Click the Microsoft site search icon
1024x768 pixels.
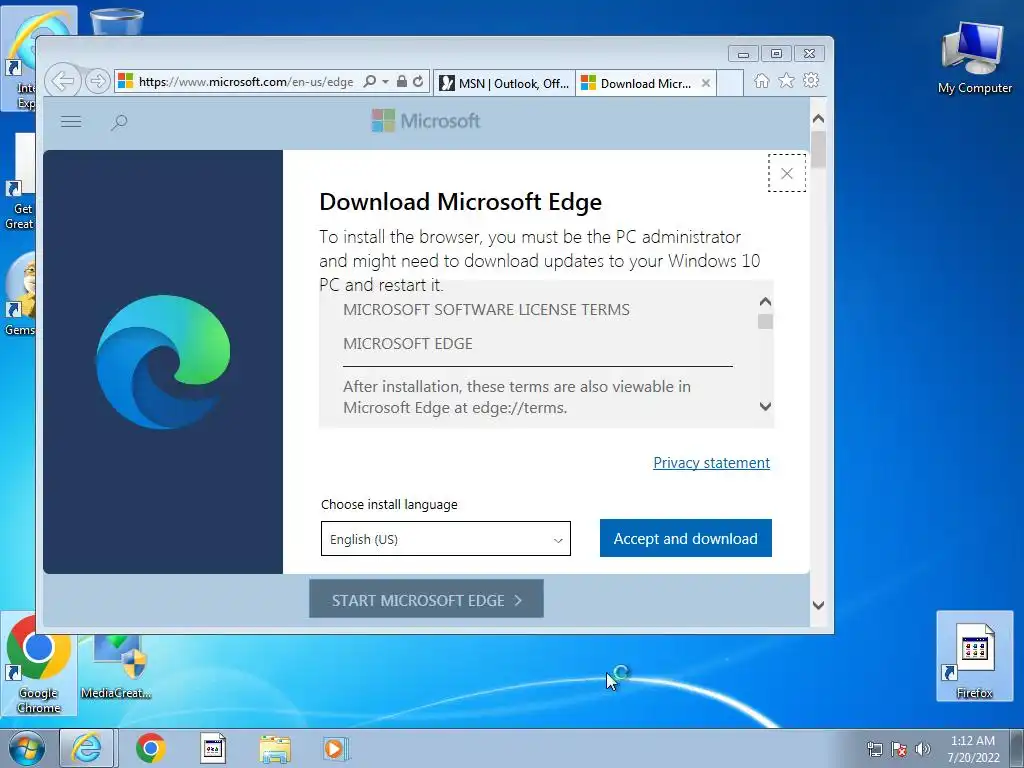(x=119, y=122)
